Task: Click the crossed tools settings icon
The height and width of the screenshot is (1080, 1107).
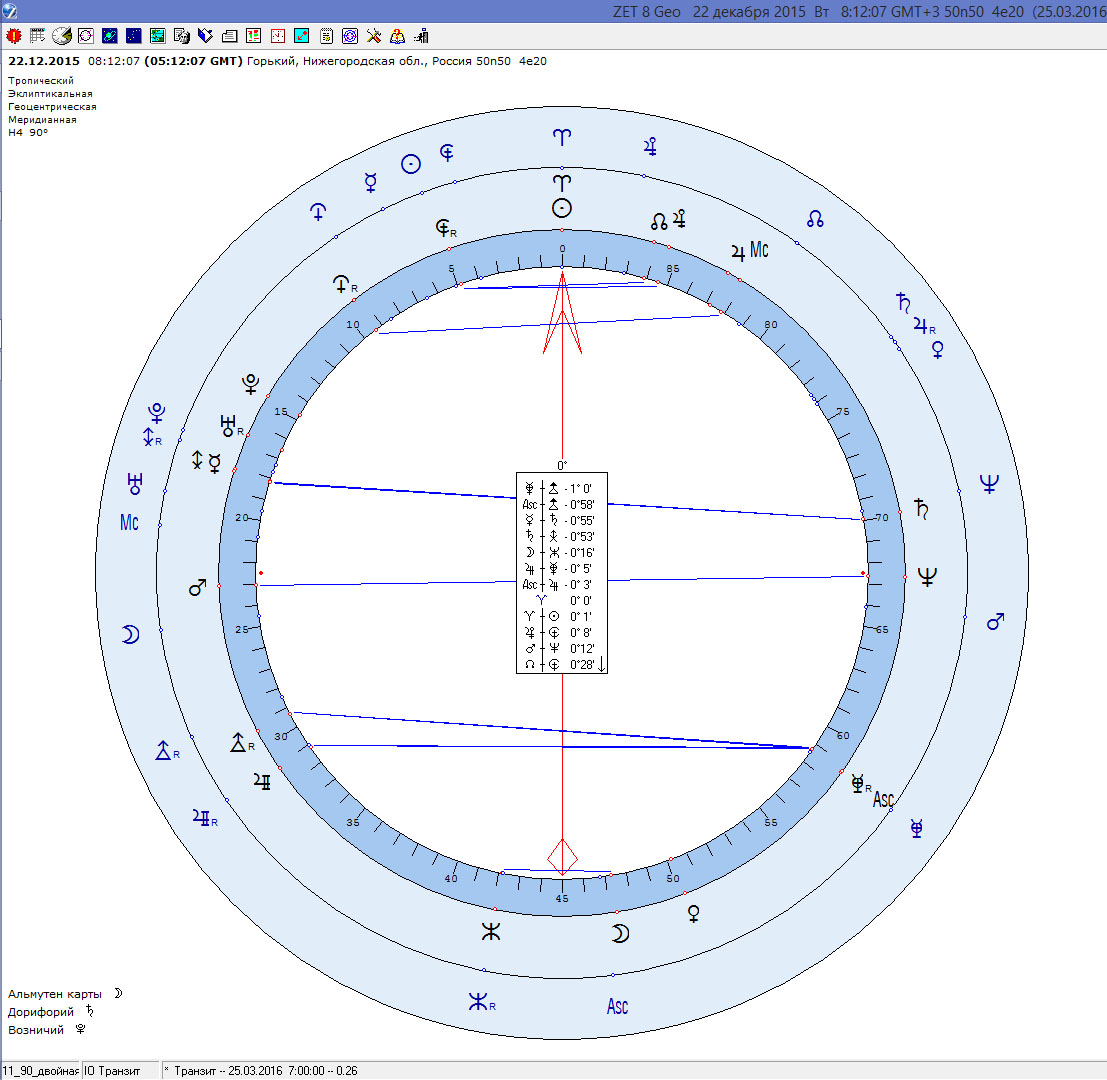Action: point(374,36)
